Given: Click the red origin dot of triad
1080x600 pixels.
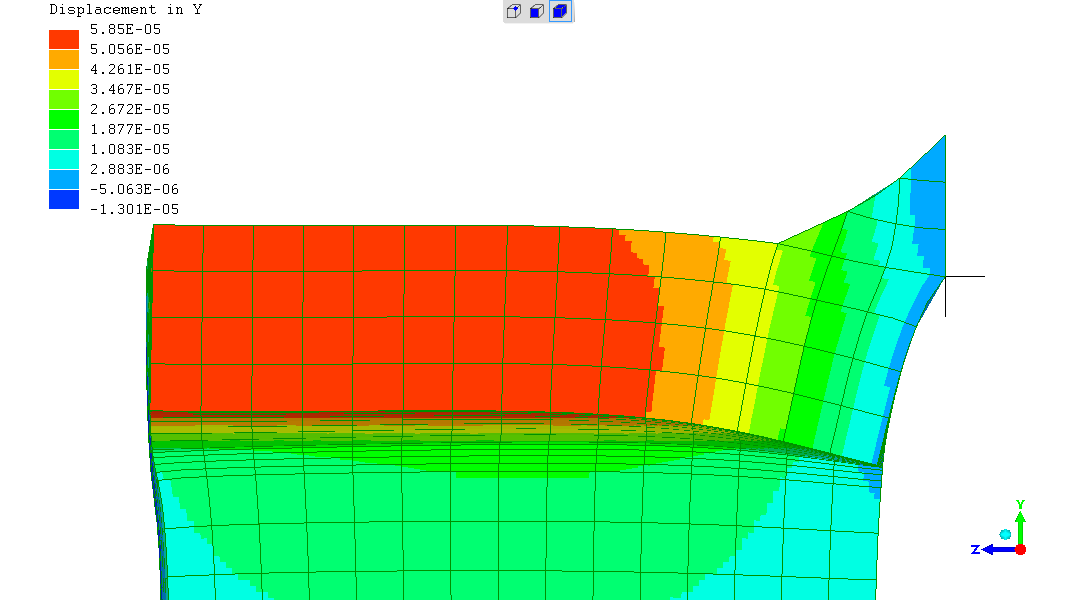Looking at the screenshot, I should point(1020,549).
